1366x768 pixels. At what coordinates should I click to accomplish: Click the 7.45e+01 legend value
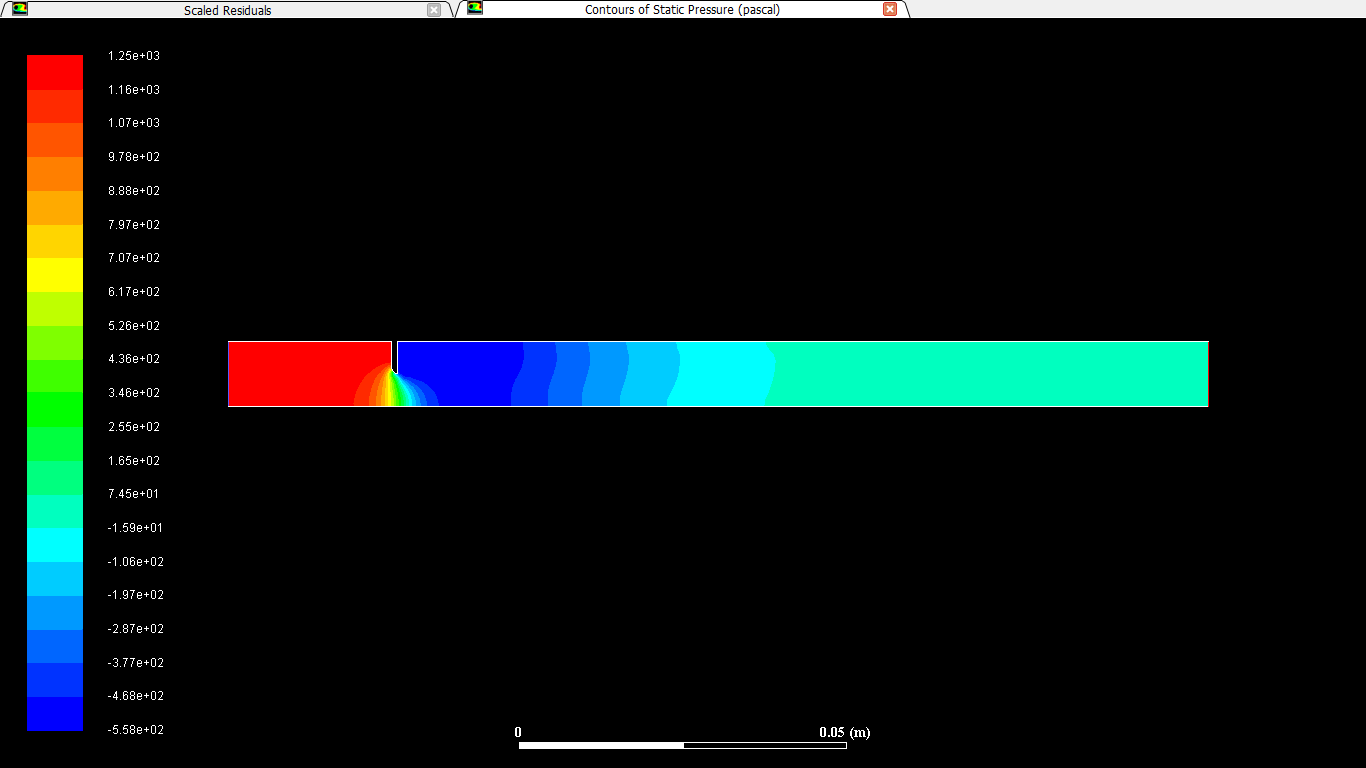134,494
